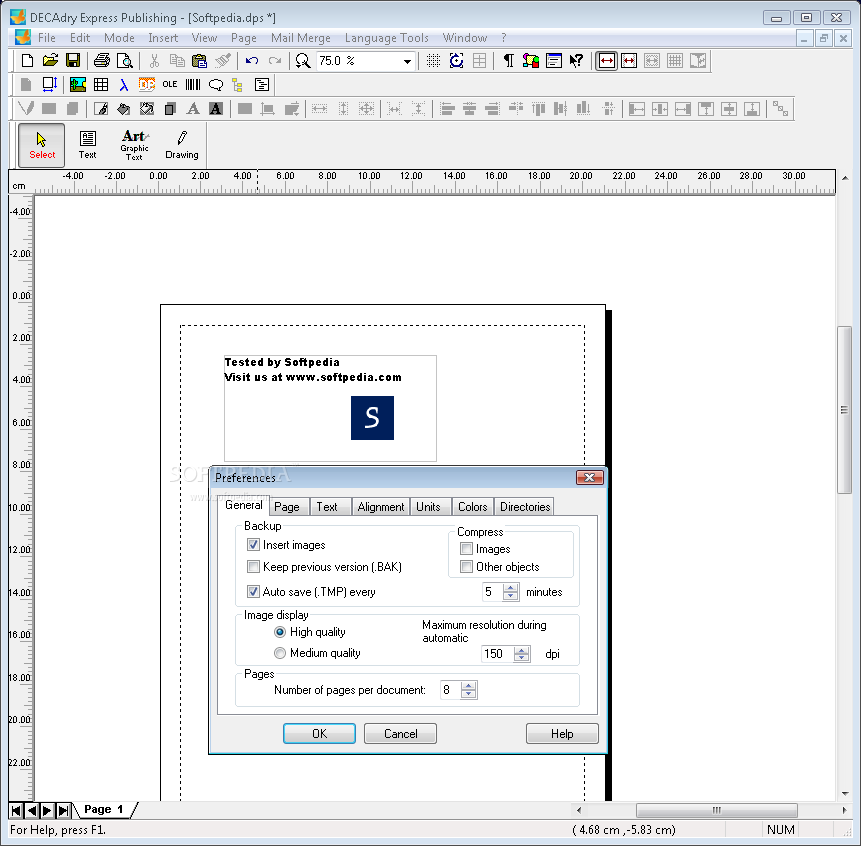Select Medium quality image display
Screen dimensions: 861x846
pyautogui.click(x=280, y=653)
